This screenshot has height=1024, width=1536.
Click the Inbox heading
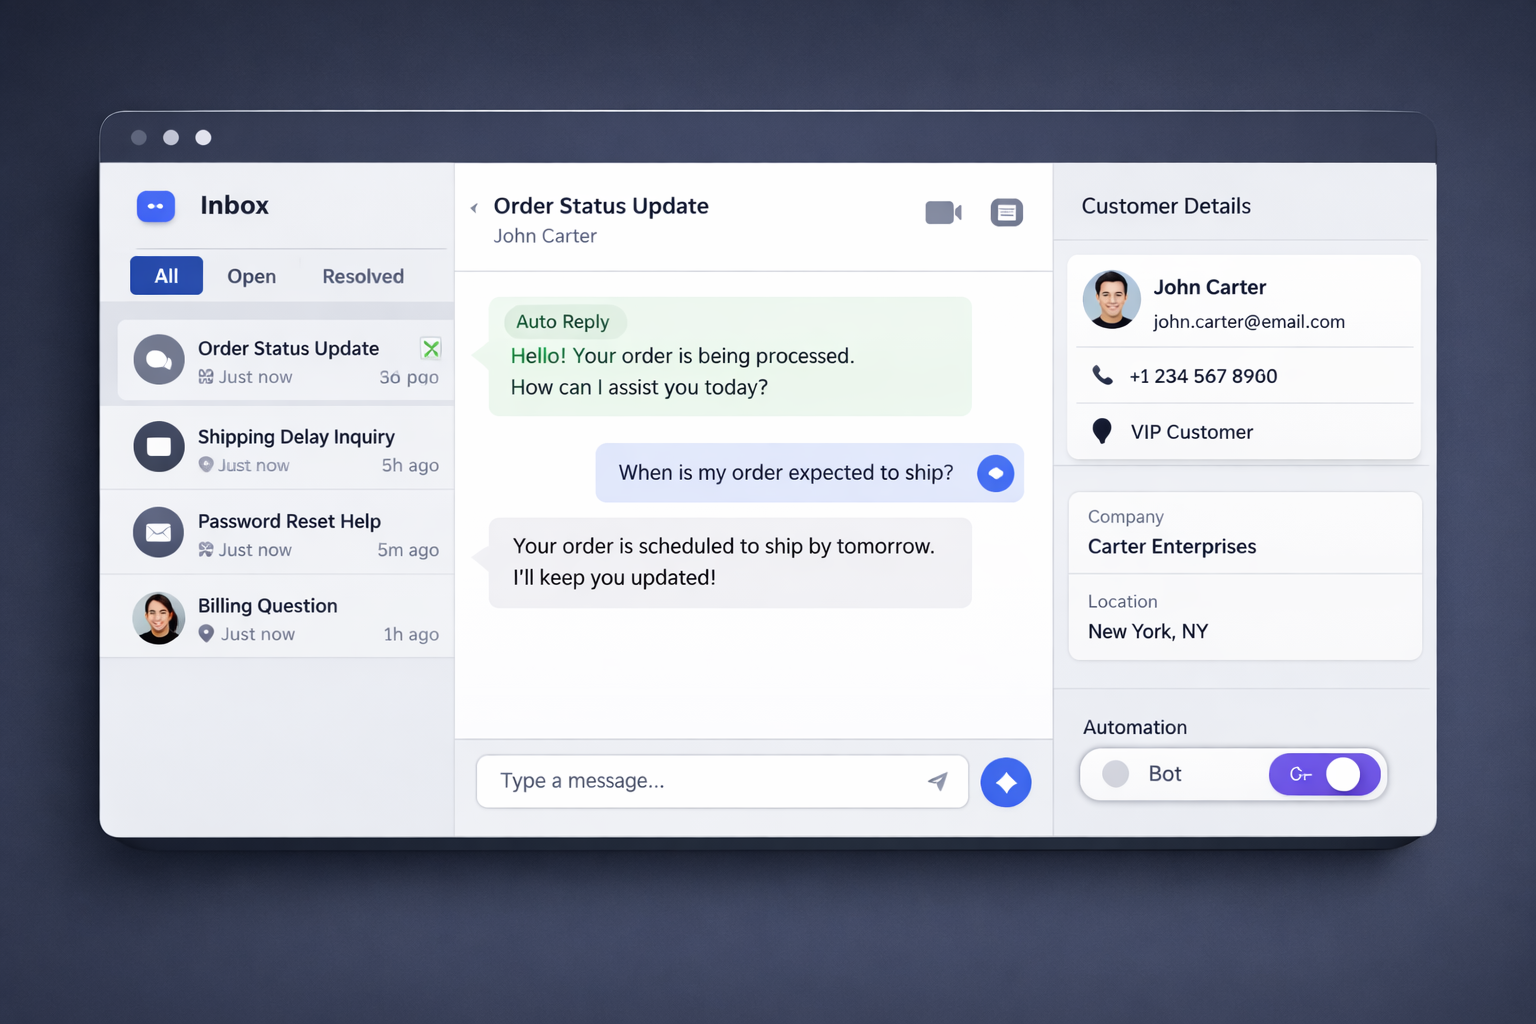click(234, 206)
